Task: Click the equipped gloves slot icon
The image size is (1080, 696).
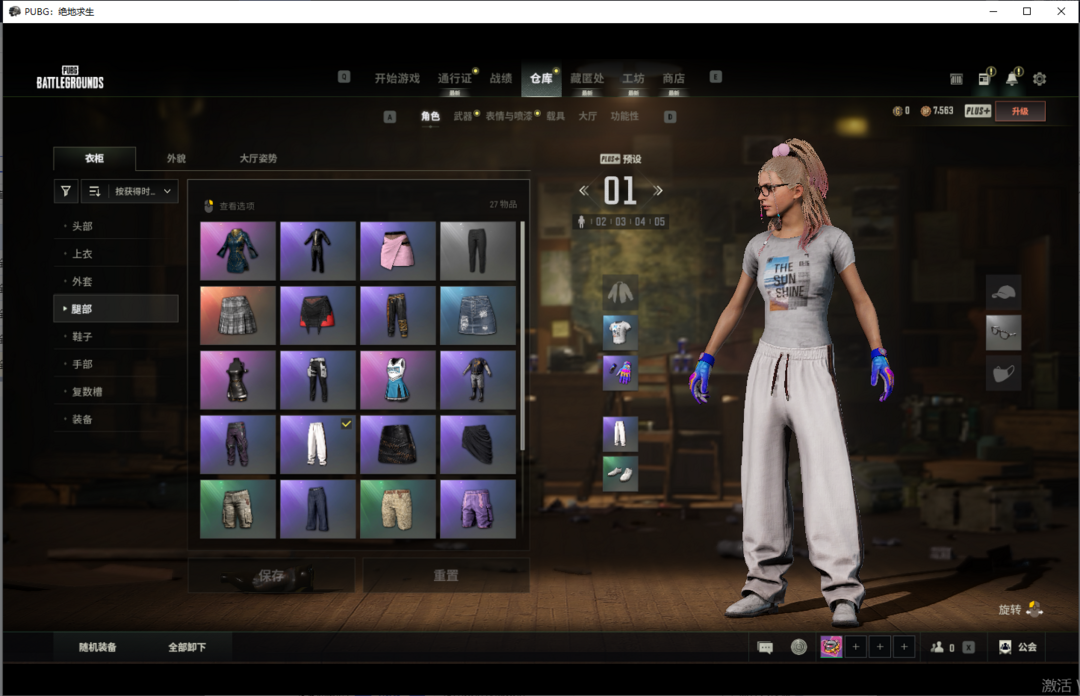Action: click(x=620, y=373)
